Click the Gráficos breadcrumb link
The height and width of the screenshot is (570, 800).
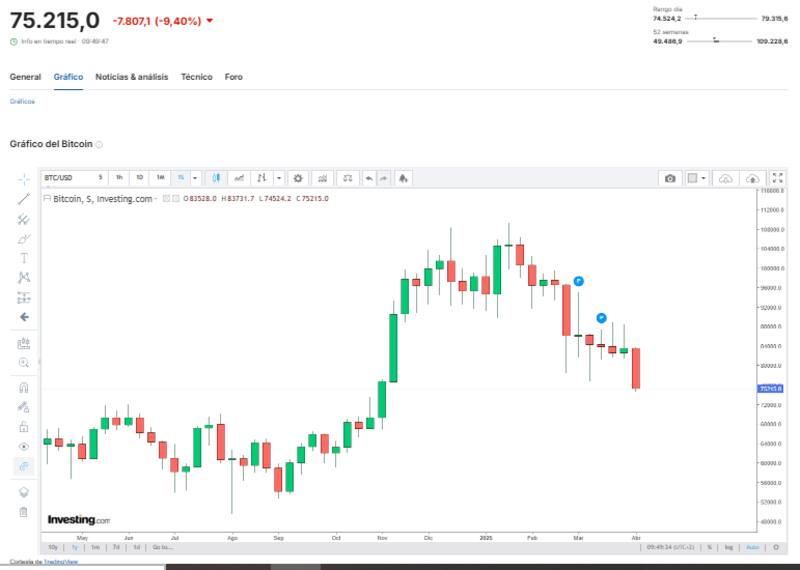(x=22, y=102)
